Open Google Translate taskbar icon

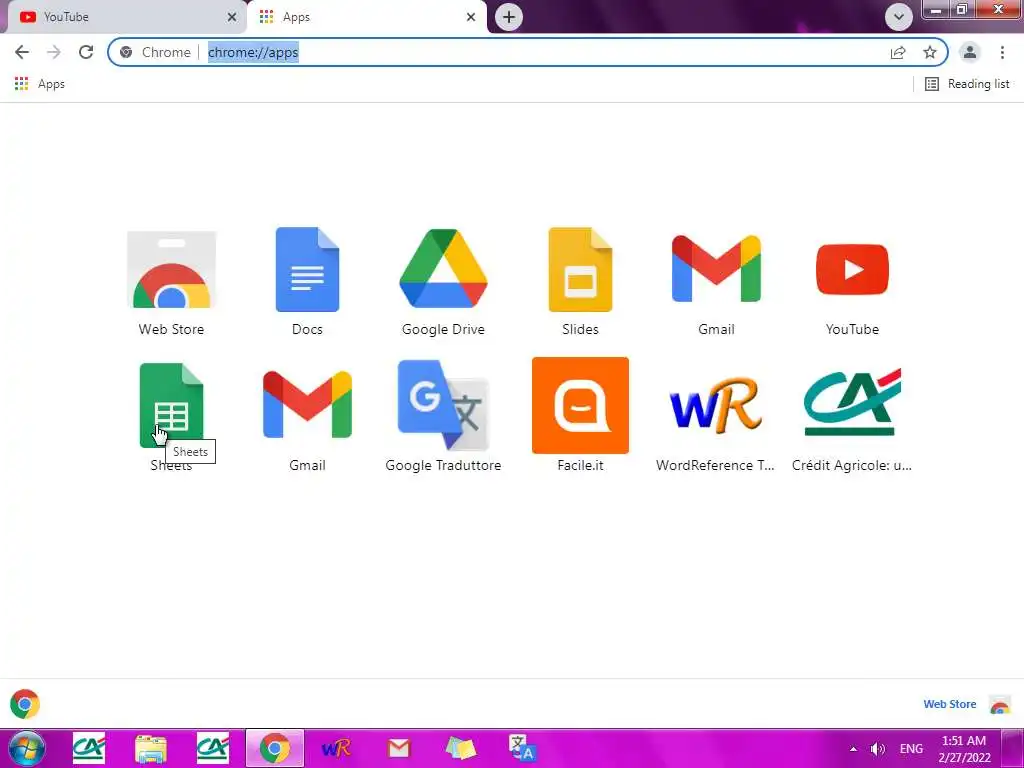coord(522,748)
